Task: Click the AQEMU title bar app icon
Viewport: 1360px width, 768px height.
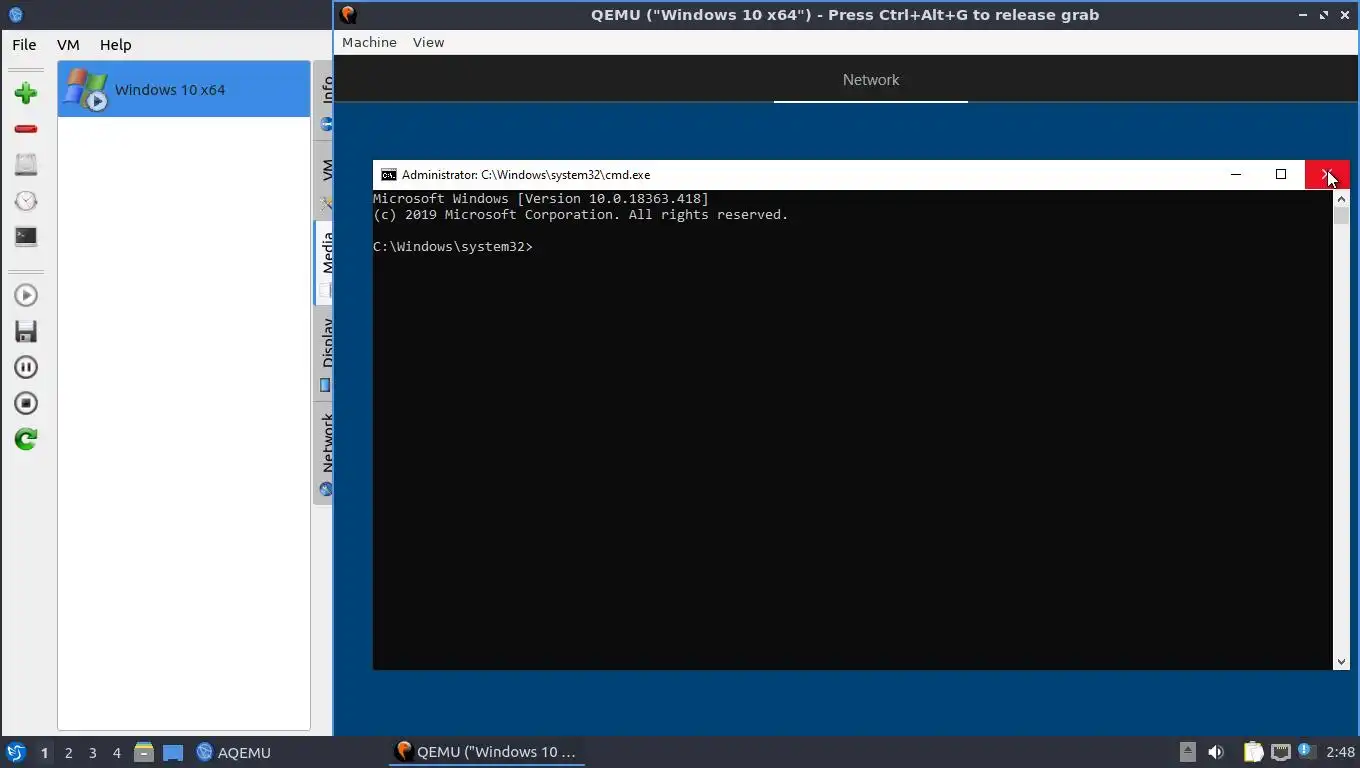Action: click(15, 15)
